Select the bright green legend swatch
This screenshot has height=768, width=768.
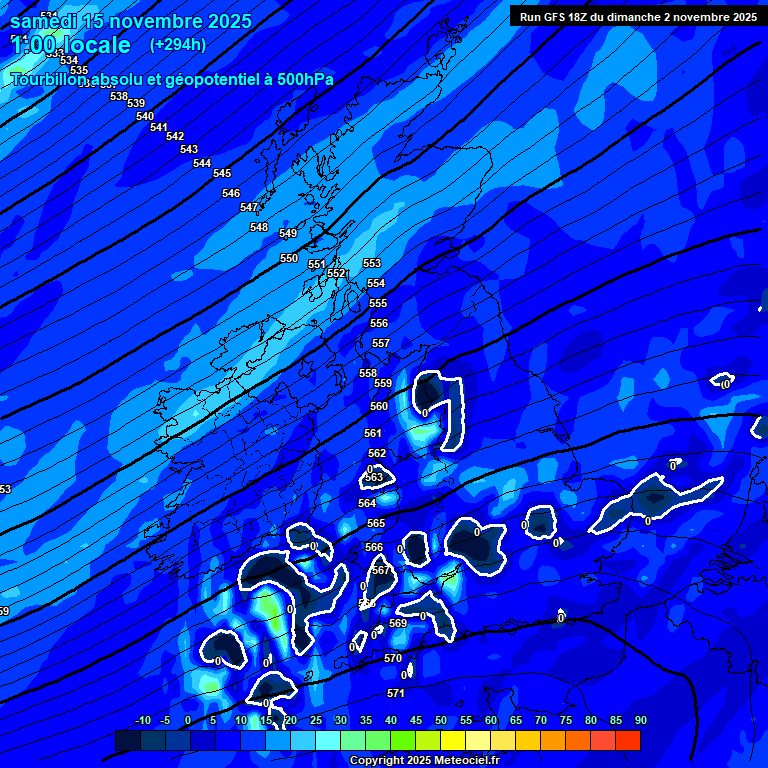[403, 740]
